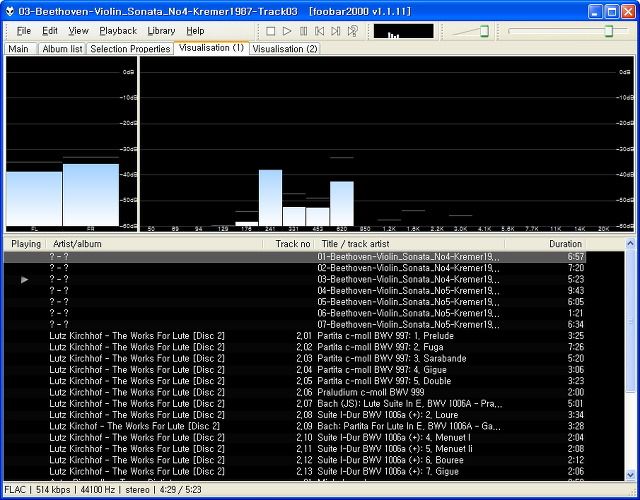Click the tallest spectrum bar at 241 Hz
Screen dimensions: 640x500
point(270,198)
